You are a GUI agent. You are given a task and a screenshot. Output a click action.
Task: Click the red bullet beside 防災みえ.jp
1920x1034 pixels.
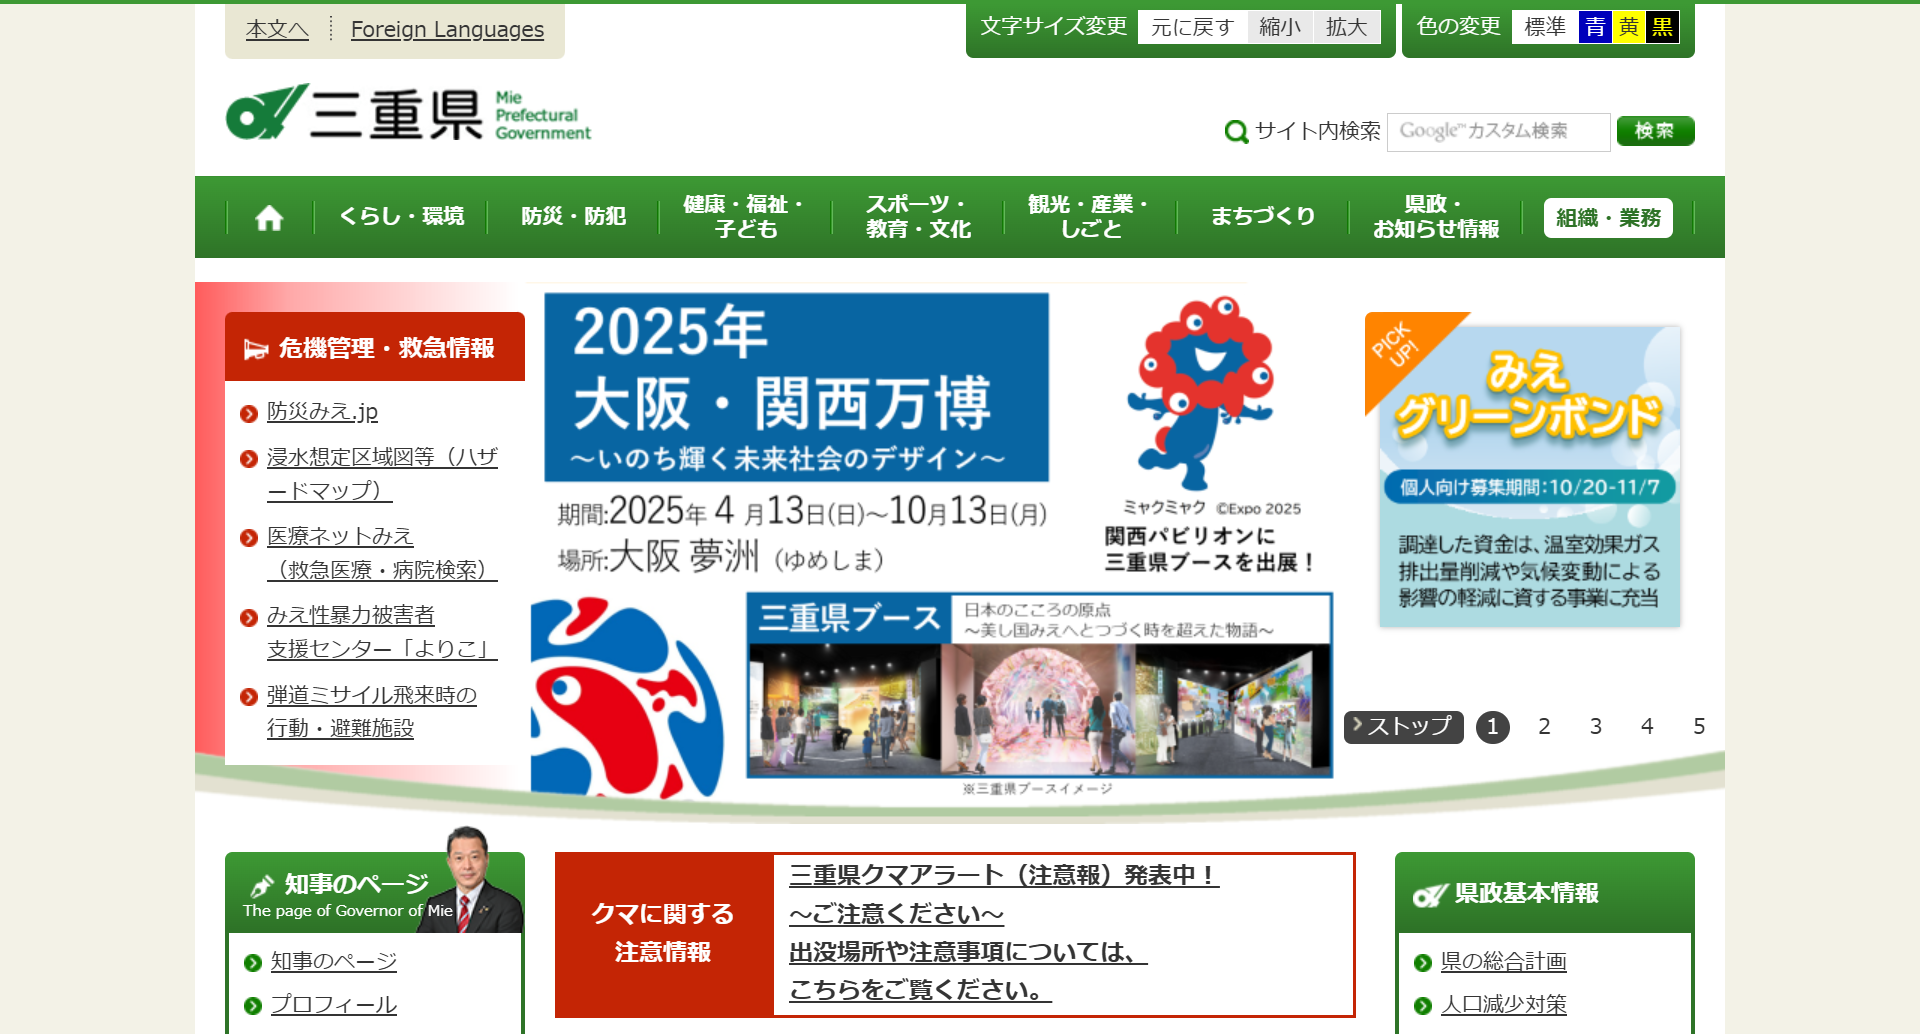(250, 414)
